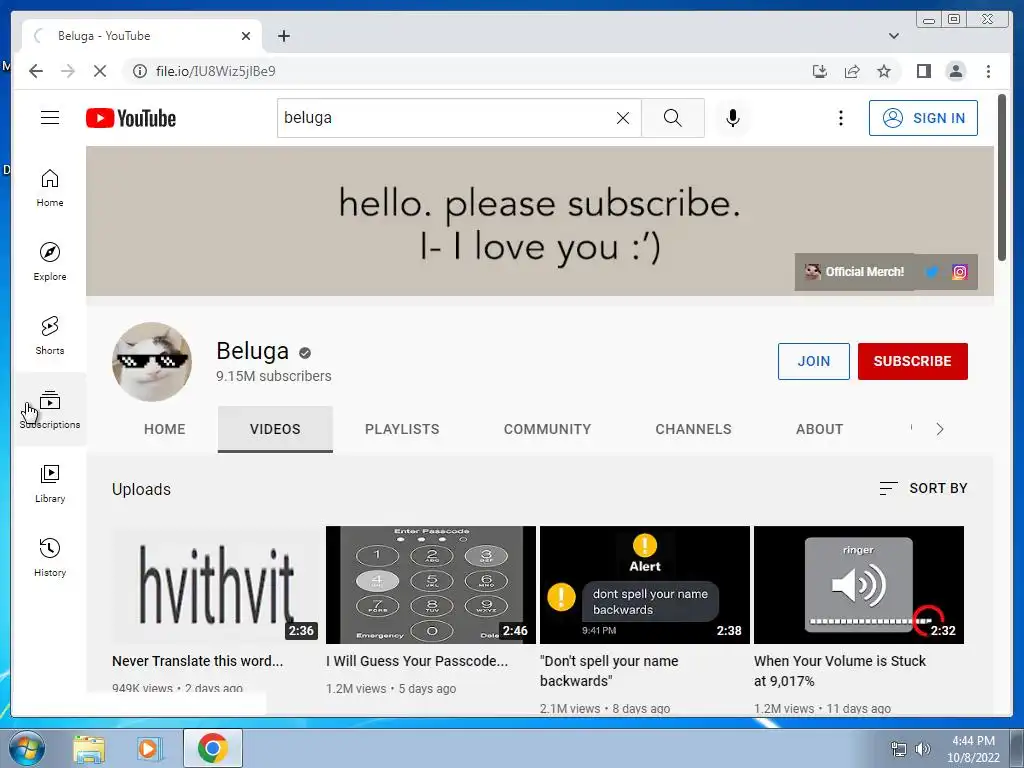Screen dimensions: 1024x768
Task: Open Windows Explorer from taskbar
Action: 89,748
